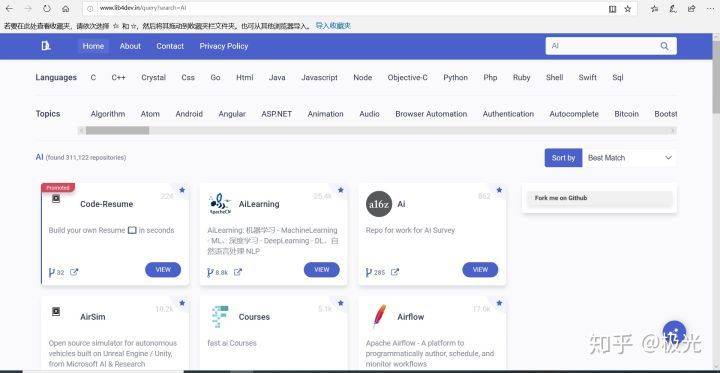The width and height of the screenshot is (720, 373).
Task: Star the Code-Resume repository card
Action: (x=182, y=190)
